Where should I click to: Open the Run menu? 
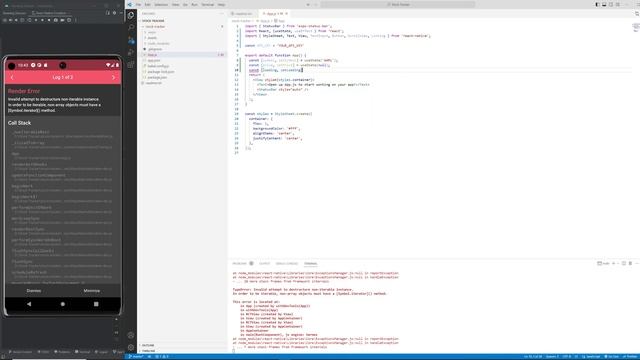coord(194,4)
